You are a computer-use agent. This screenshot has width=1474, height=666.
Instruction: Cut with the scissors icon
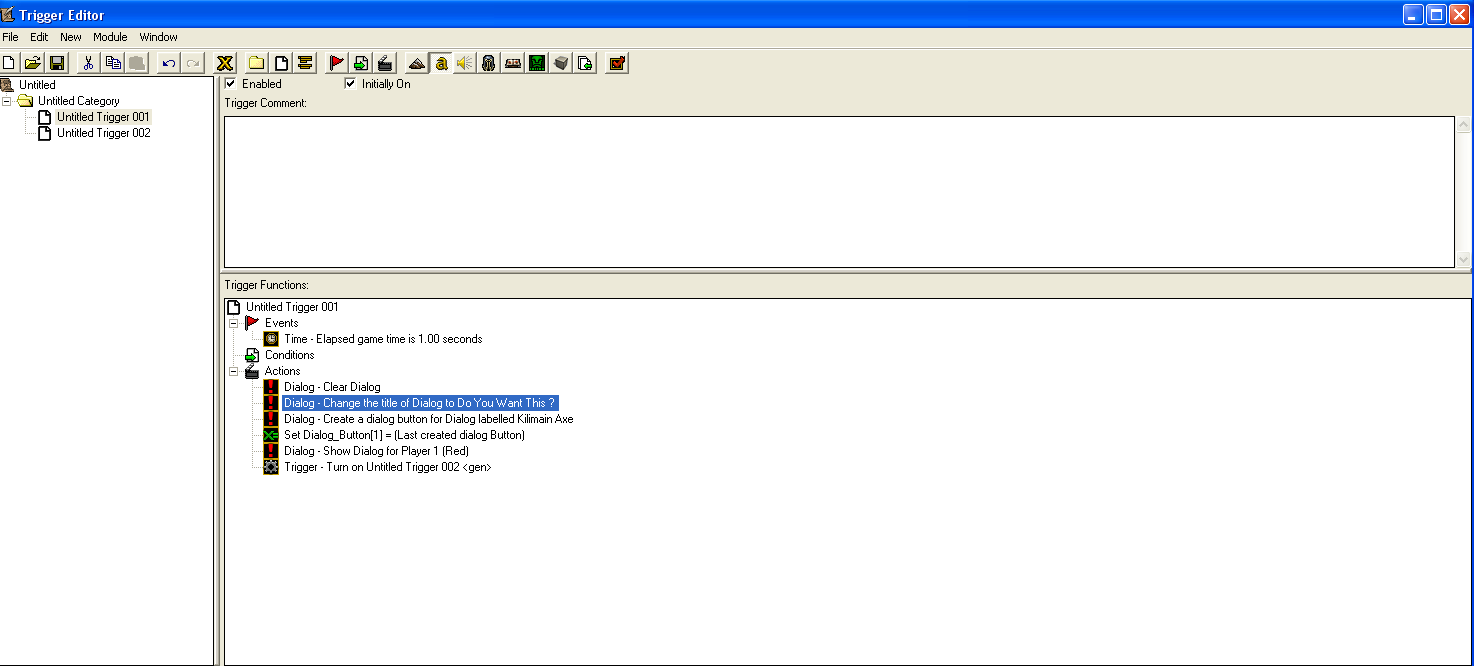coord(88,63)
